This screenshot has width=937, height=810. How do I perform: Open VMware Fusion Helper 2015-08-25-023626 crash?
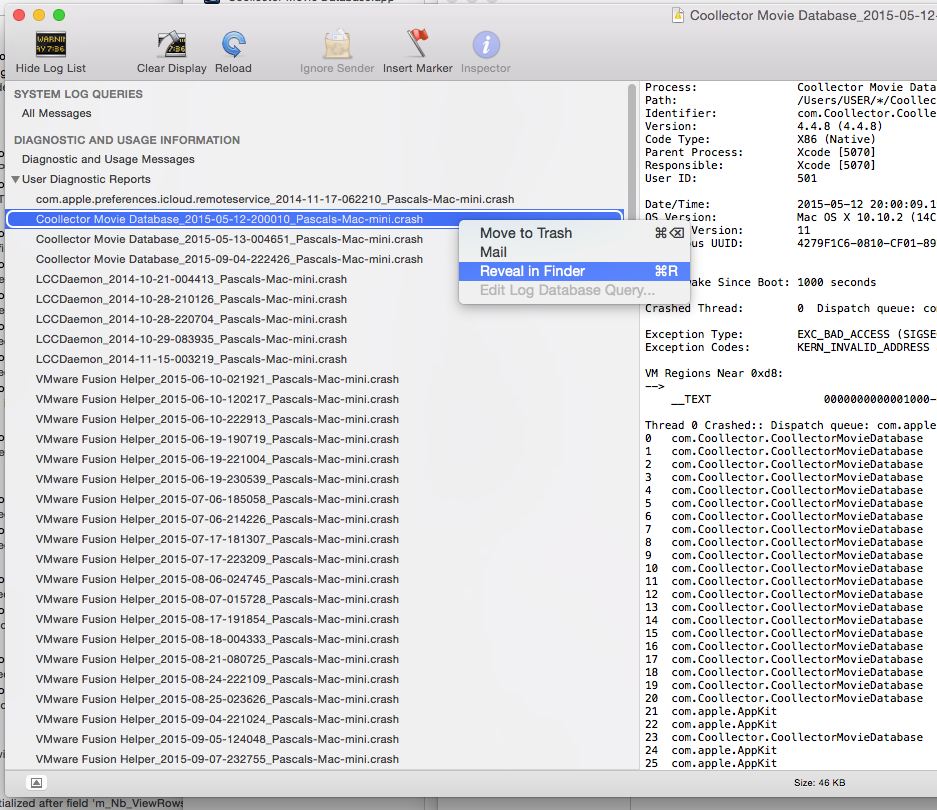[x=218, y=700]
